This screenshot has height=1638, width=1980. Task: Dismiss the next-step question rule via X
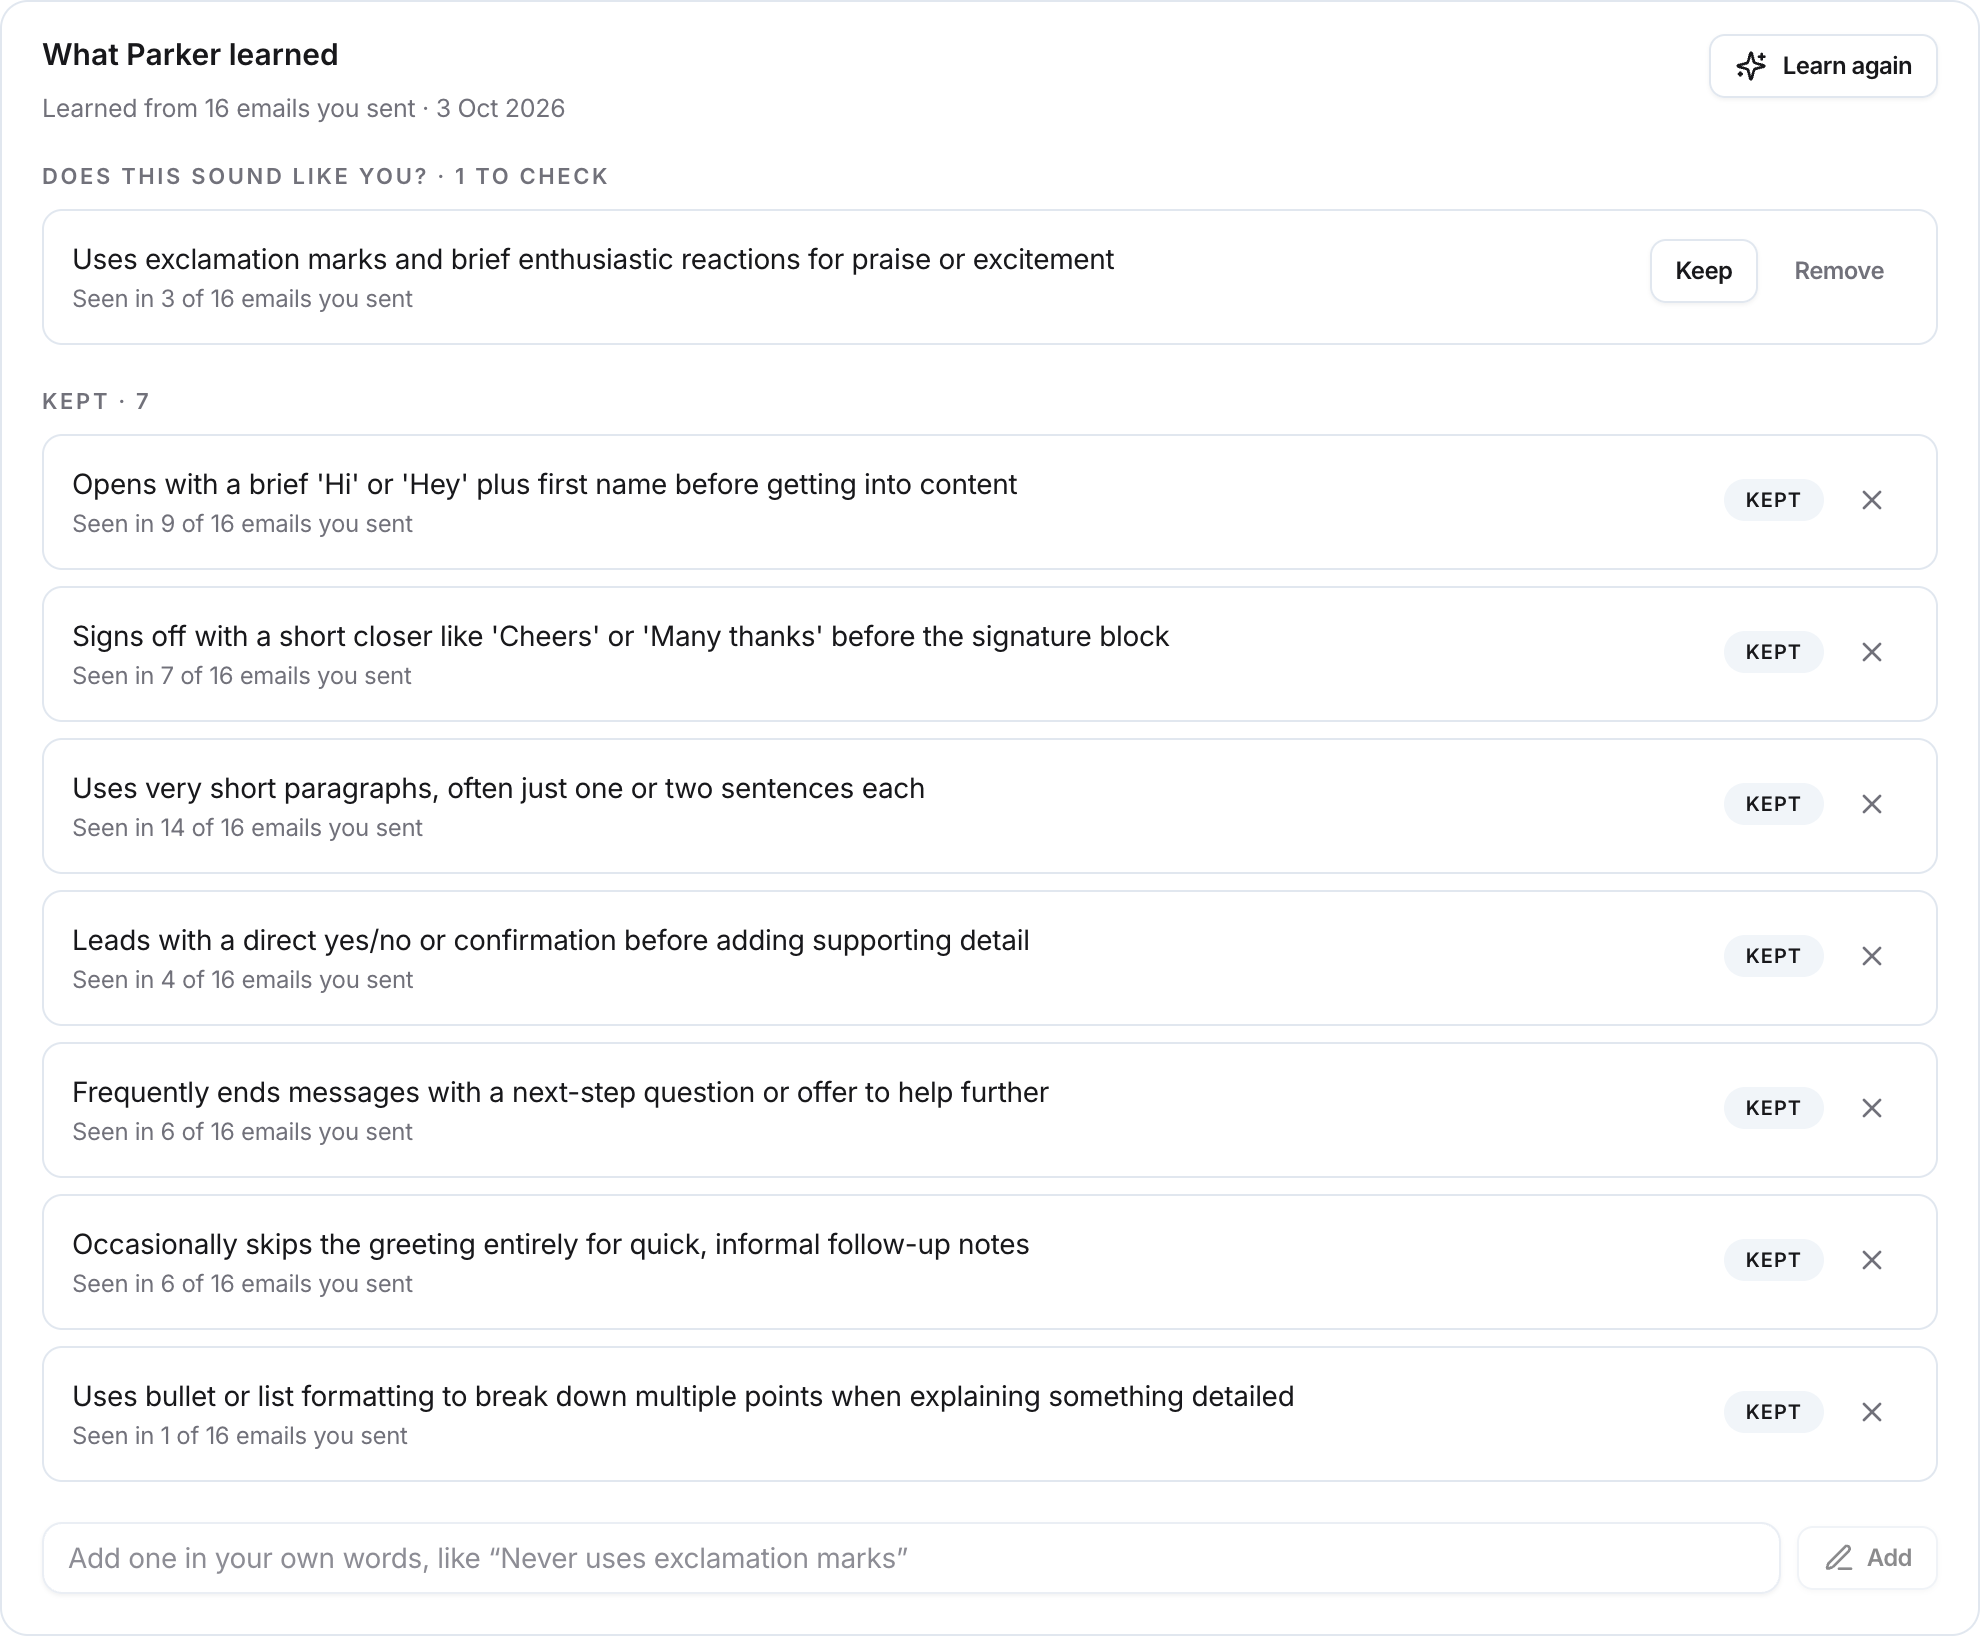(1872, 1108)
